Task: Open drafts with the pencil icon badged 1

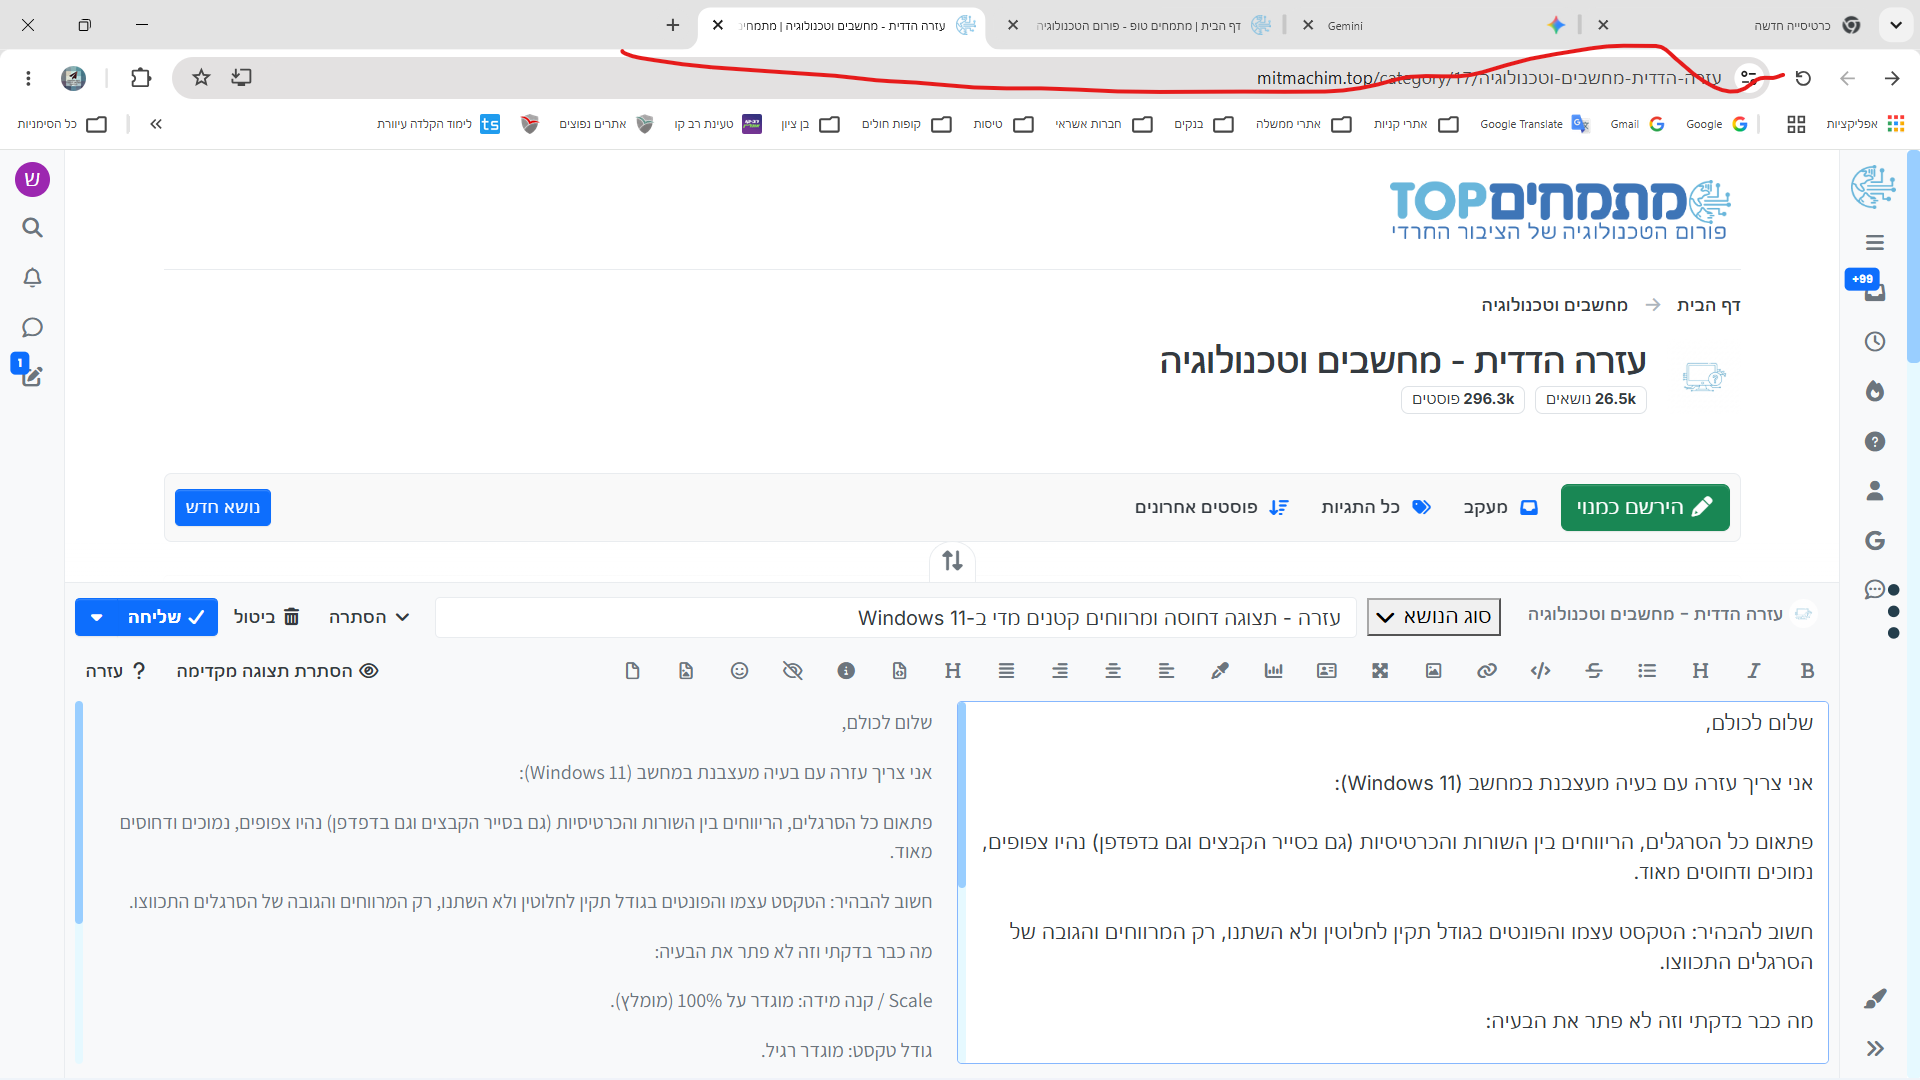Action: click(x=30, y=374)
